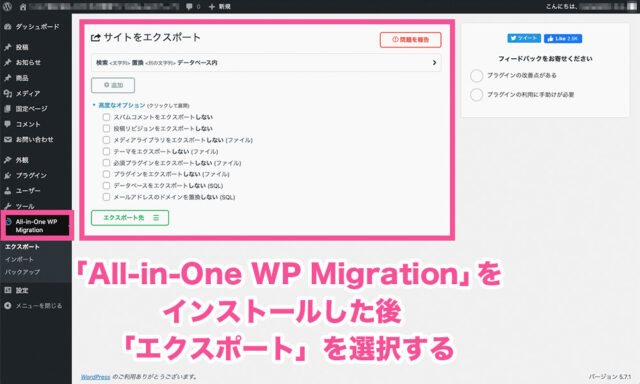Collapse sidebar with メニューを閉じる
640x384 pixels.
click(x=33, y=306)
